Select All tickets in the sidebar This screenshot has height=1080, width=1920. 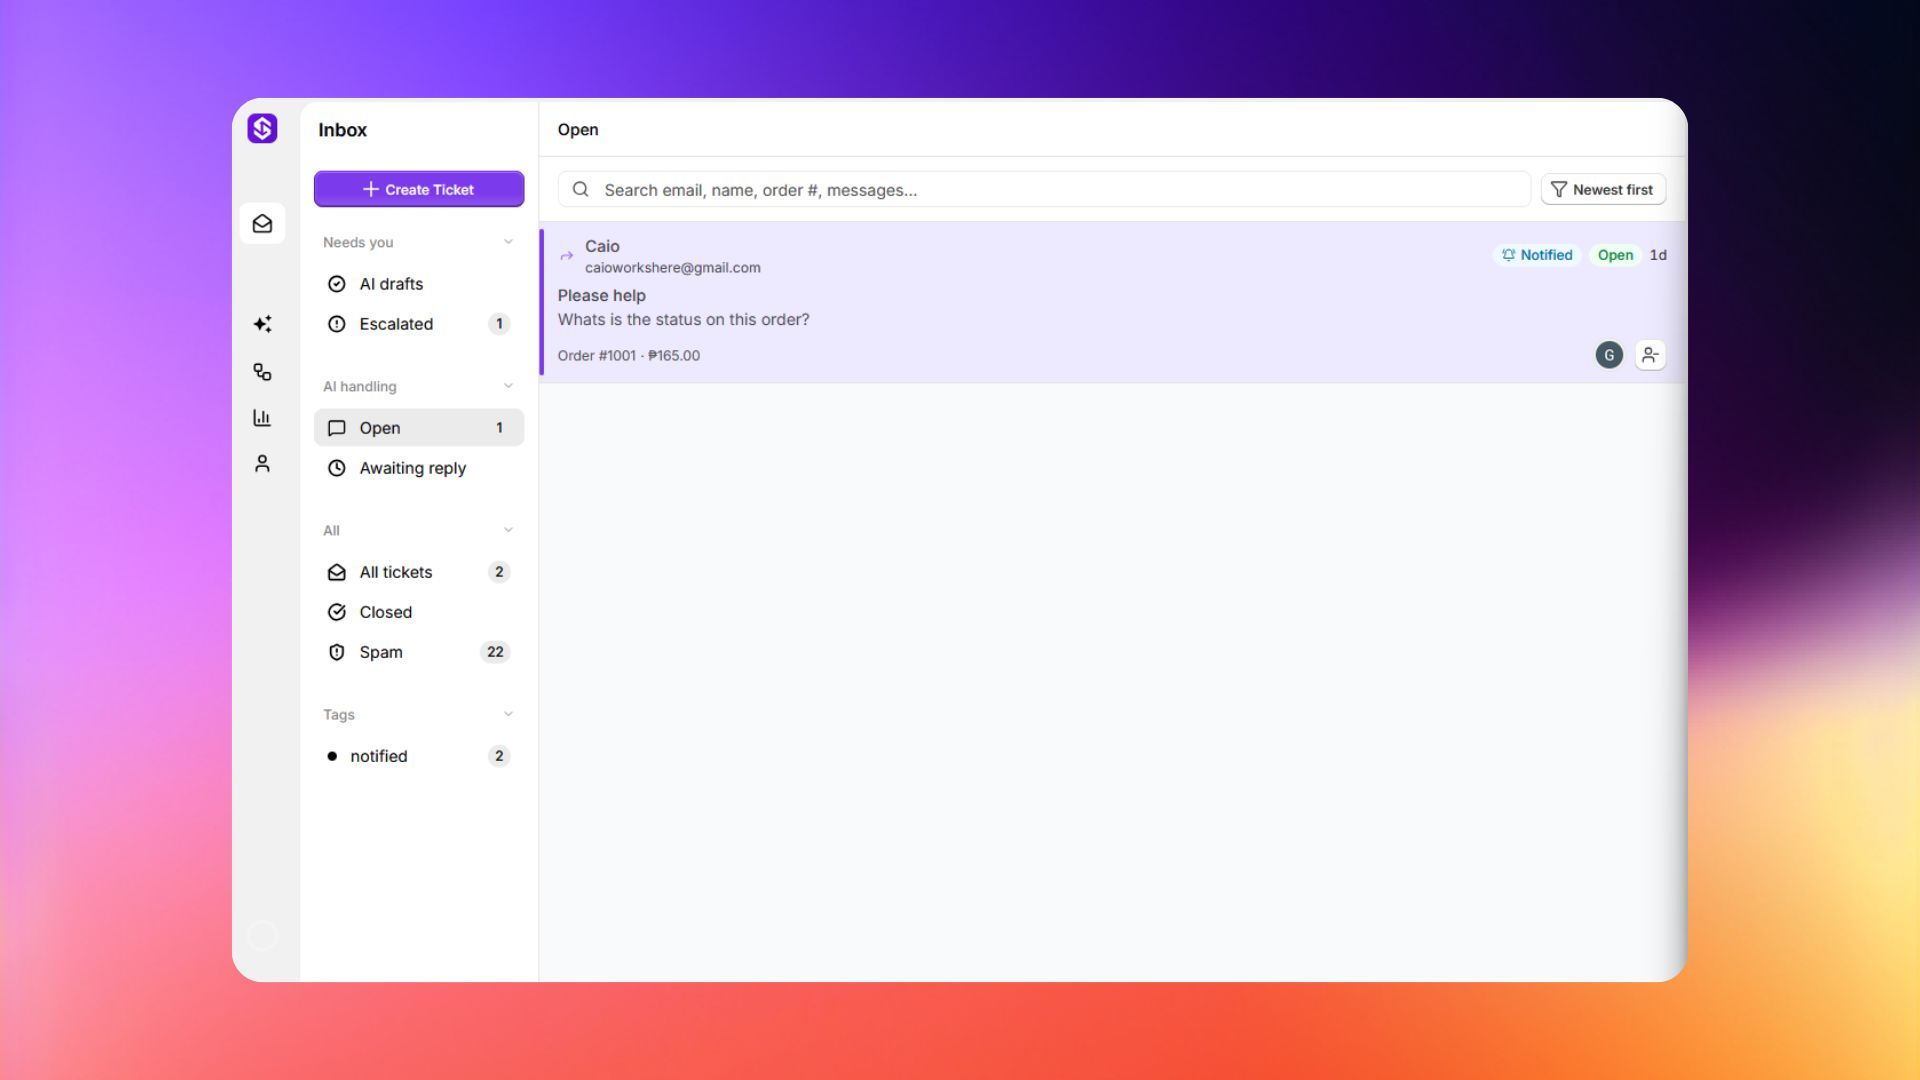pyautogui.click(x=419, y=572)
